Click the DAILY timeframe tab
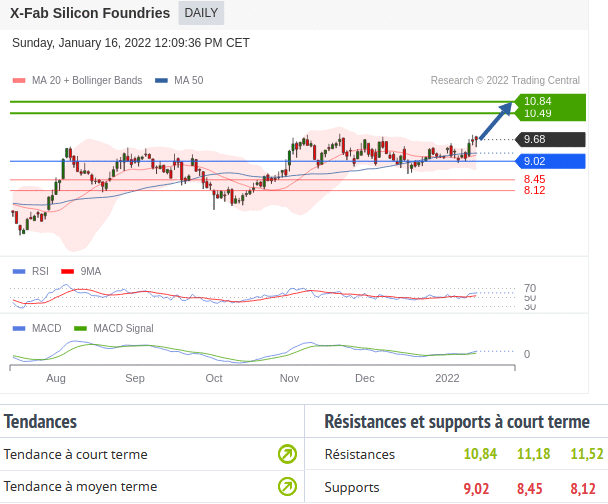Viewport: 608px width, 504px height. click(x=201, y=13)
